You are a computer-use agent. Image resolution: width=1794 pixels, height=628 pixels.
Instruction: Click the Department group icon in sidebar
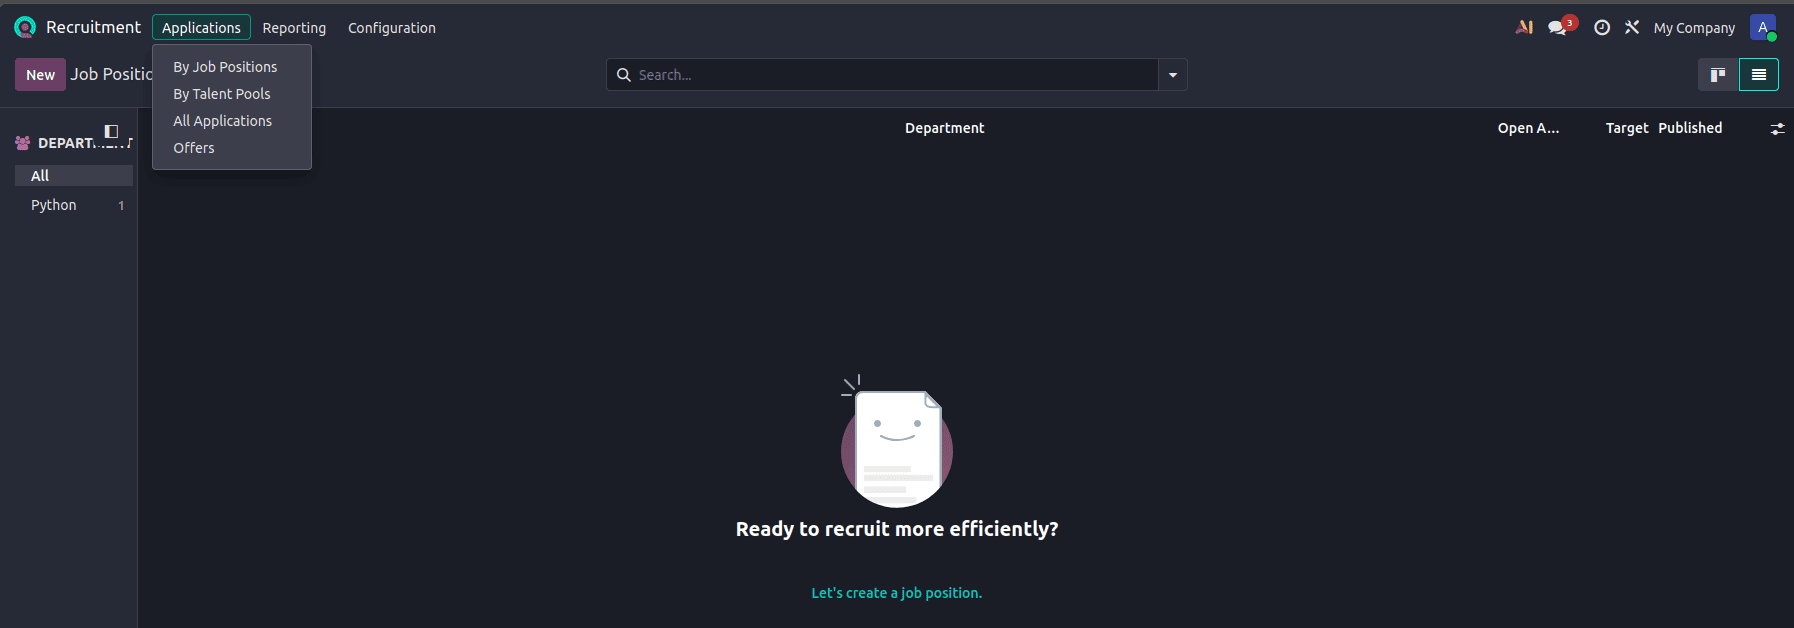23,143
